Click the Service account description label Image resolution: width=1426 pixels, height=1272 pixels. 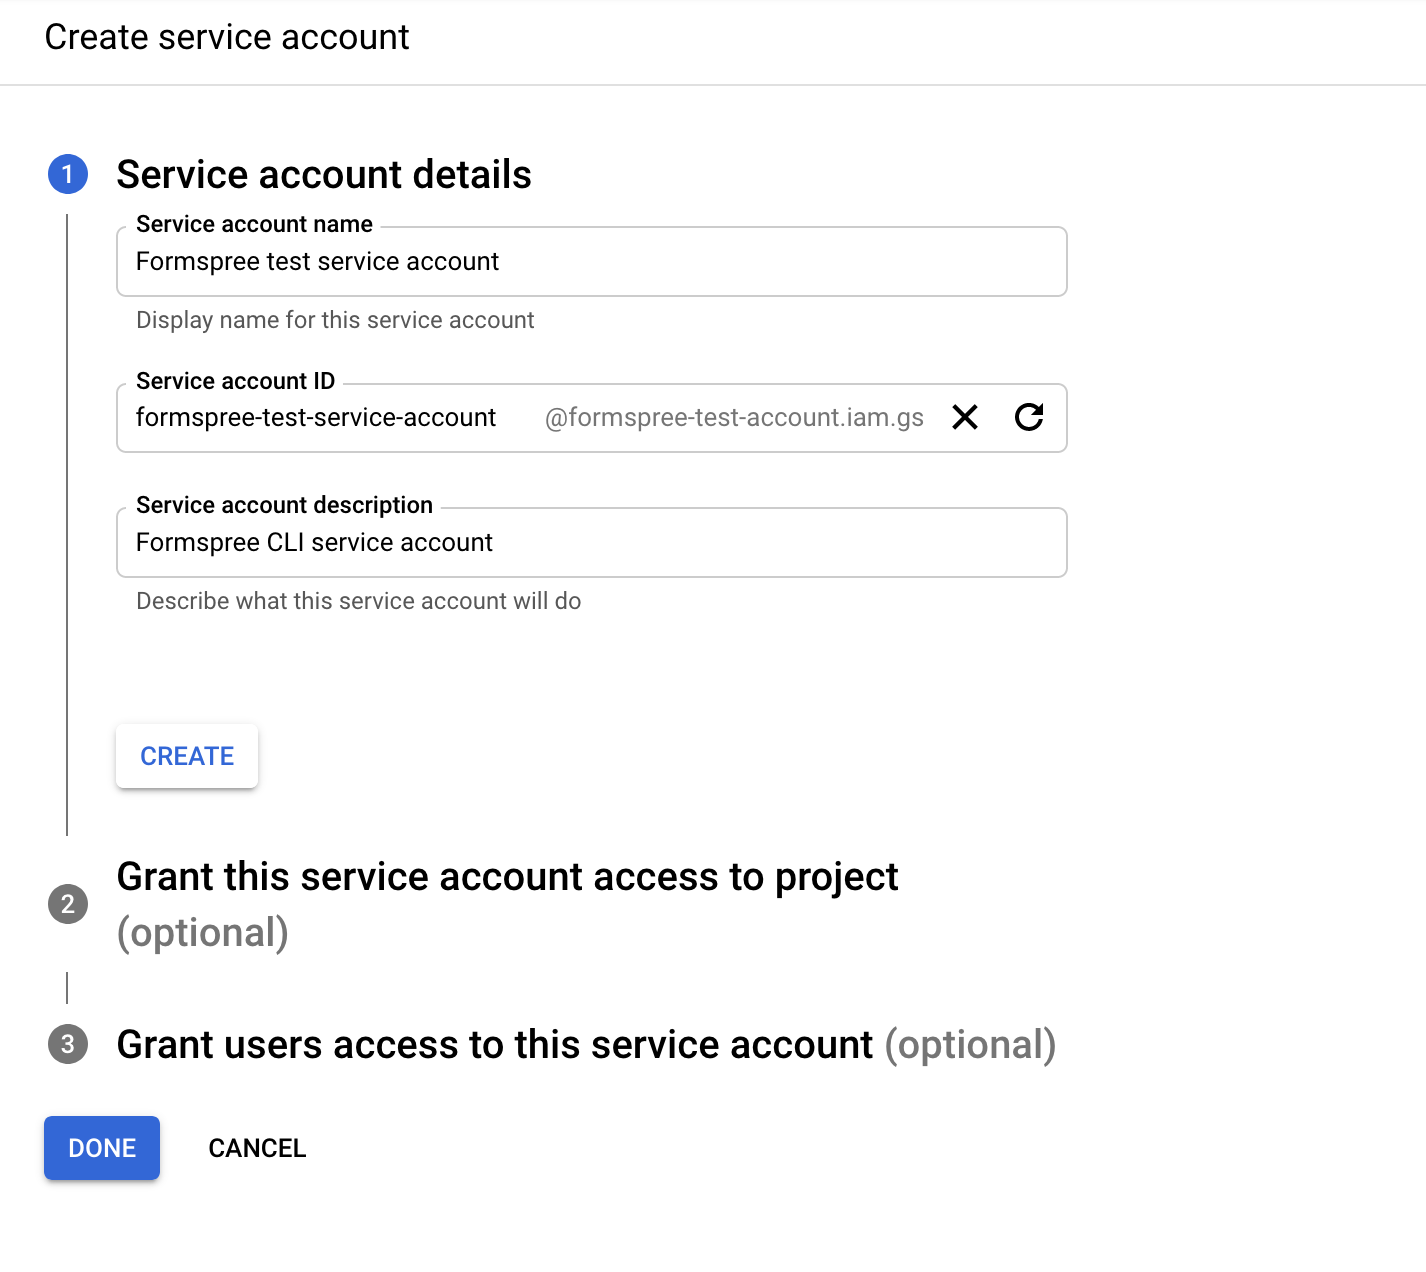point(284,505)
